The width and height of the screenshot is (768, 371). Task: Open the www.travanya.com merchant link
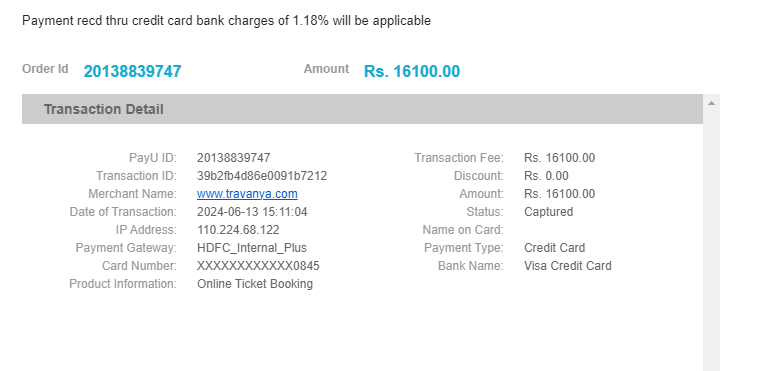point(247,194)
